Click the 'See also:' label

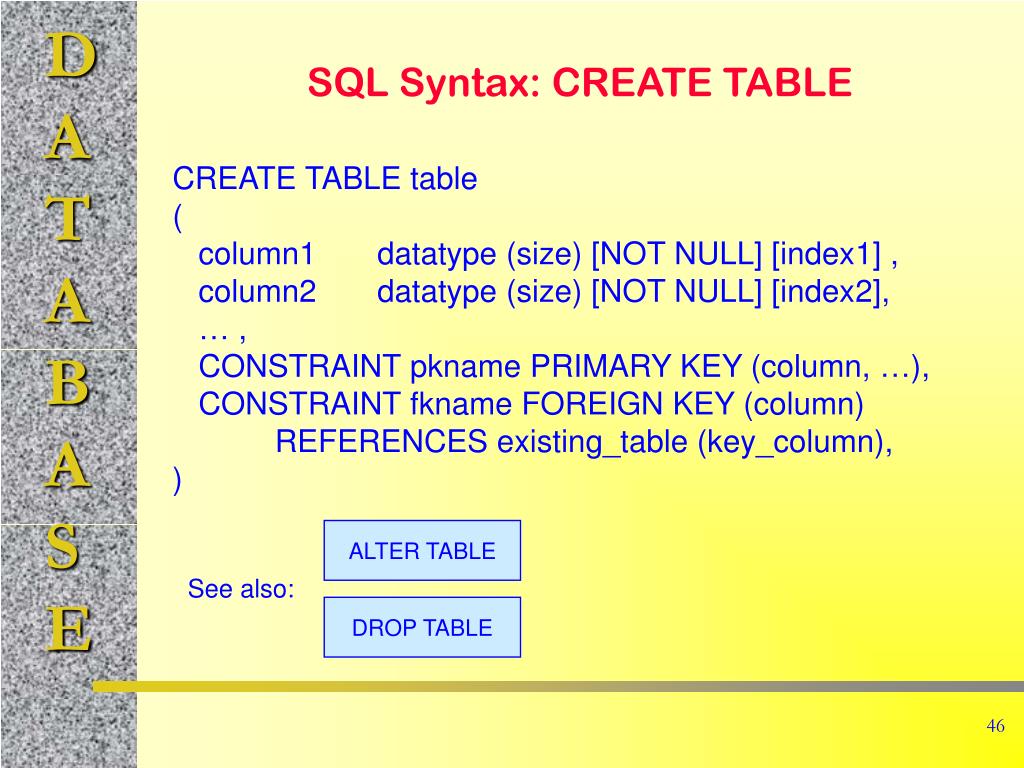[241, 590]
